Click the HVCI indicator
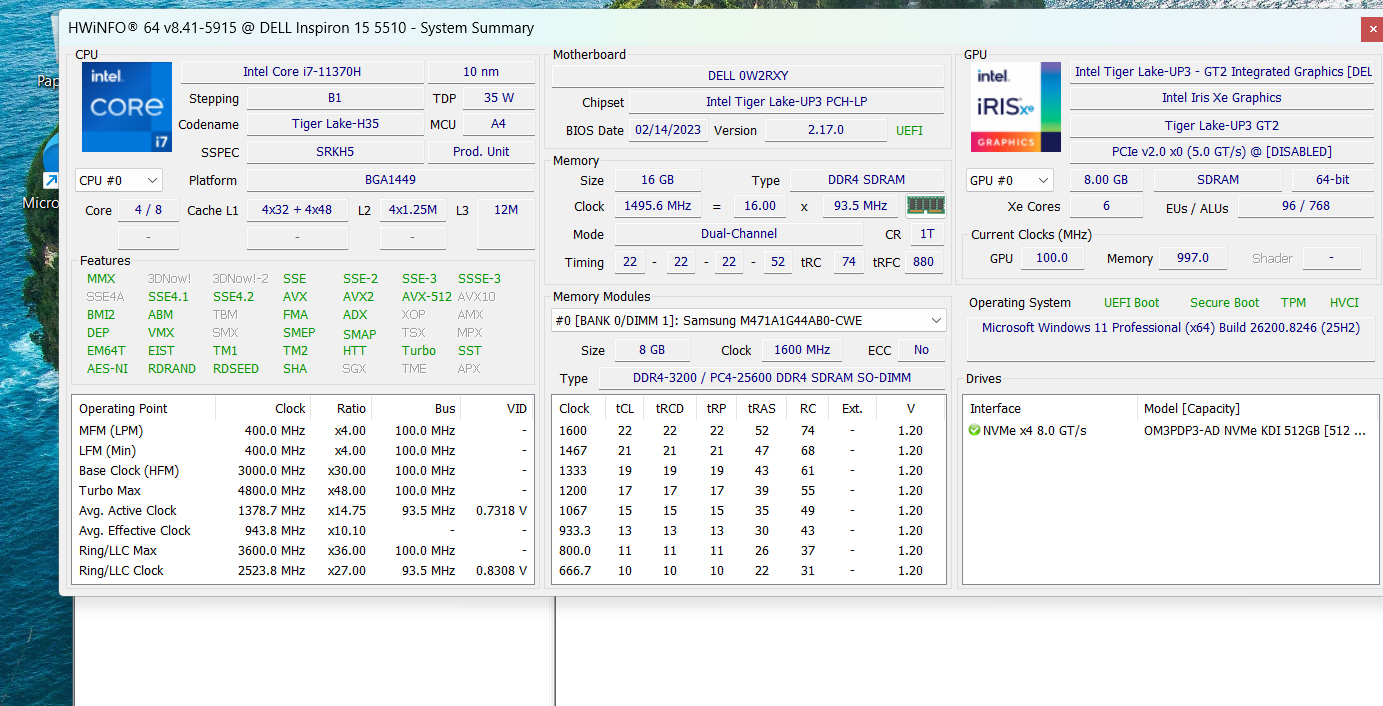This screenshot has height=706, width=1383. coord(1344,303)
